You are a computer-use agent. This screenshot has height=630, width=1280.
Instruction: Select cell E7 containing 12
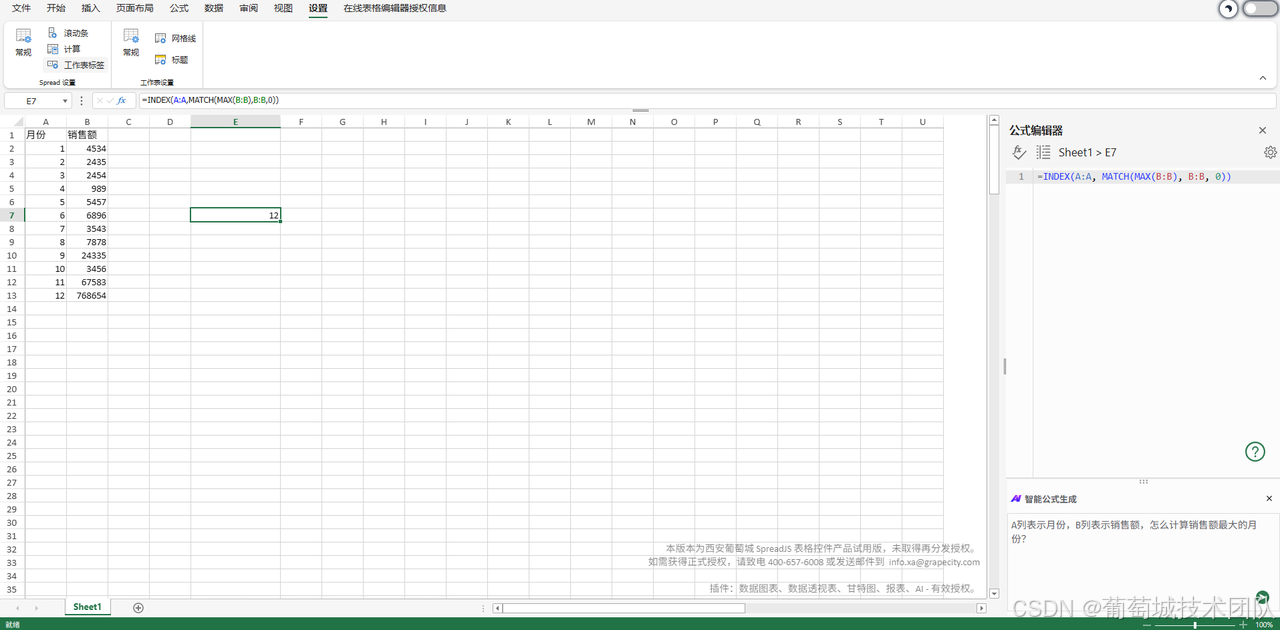235,215
